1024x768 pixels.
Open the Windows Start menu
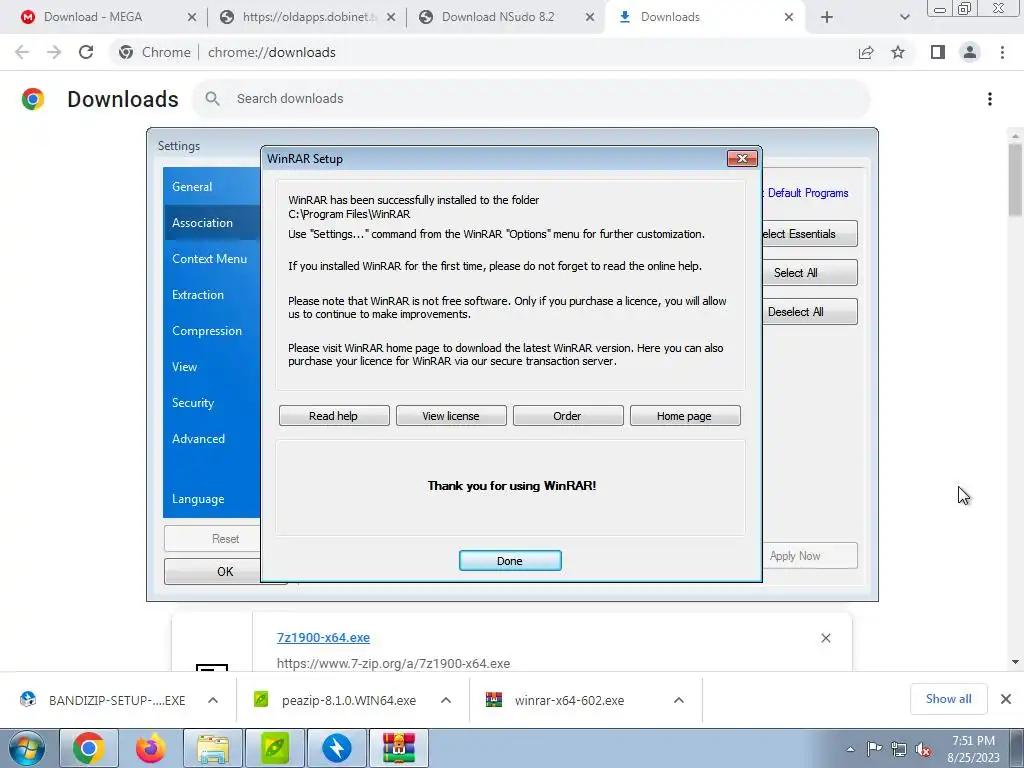(26, 748)
